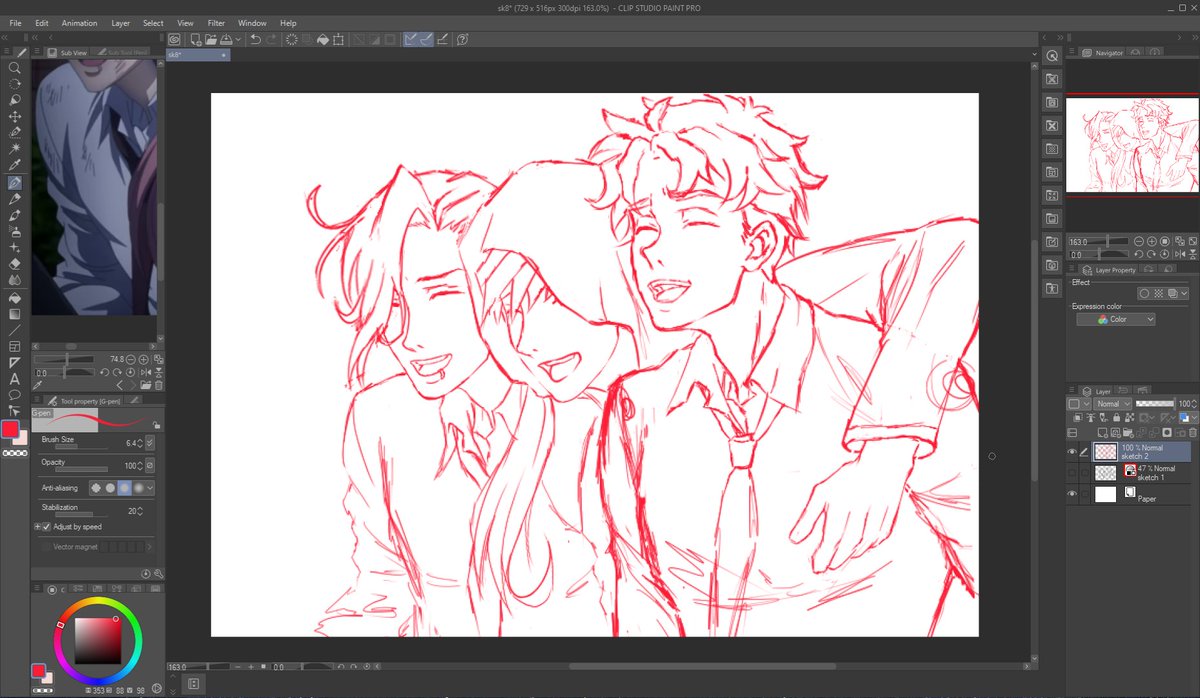The height and width of the screenshot is (698, 1200).
Task: Expand the anti-aliasing options arrow
Action: pos(151,488)
